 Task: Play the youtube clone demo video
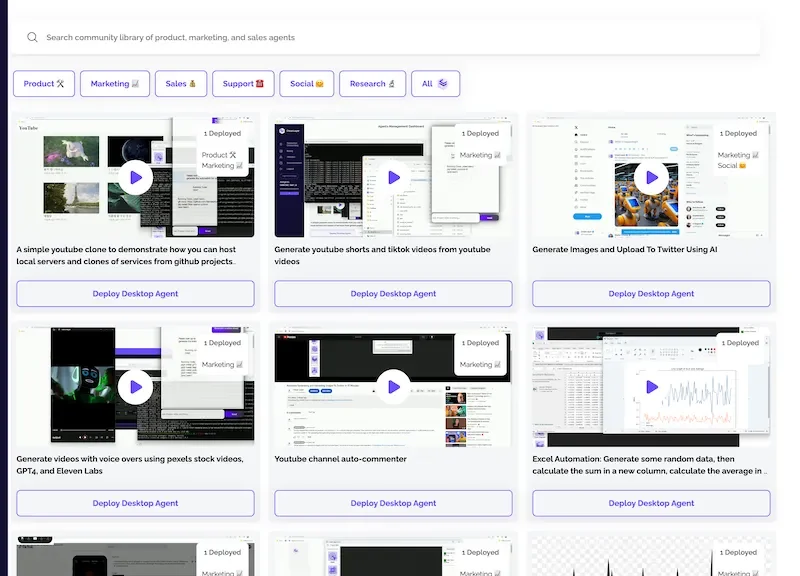[136, 178]
